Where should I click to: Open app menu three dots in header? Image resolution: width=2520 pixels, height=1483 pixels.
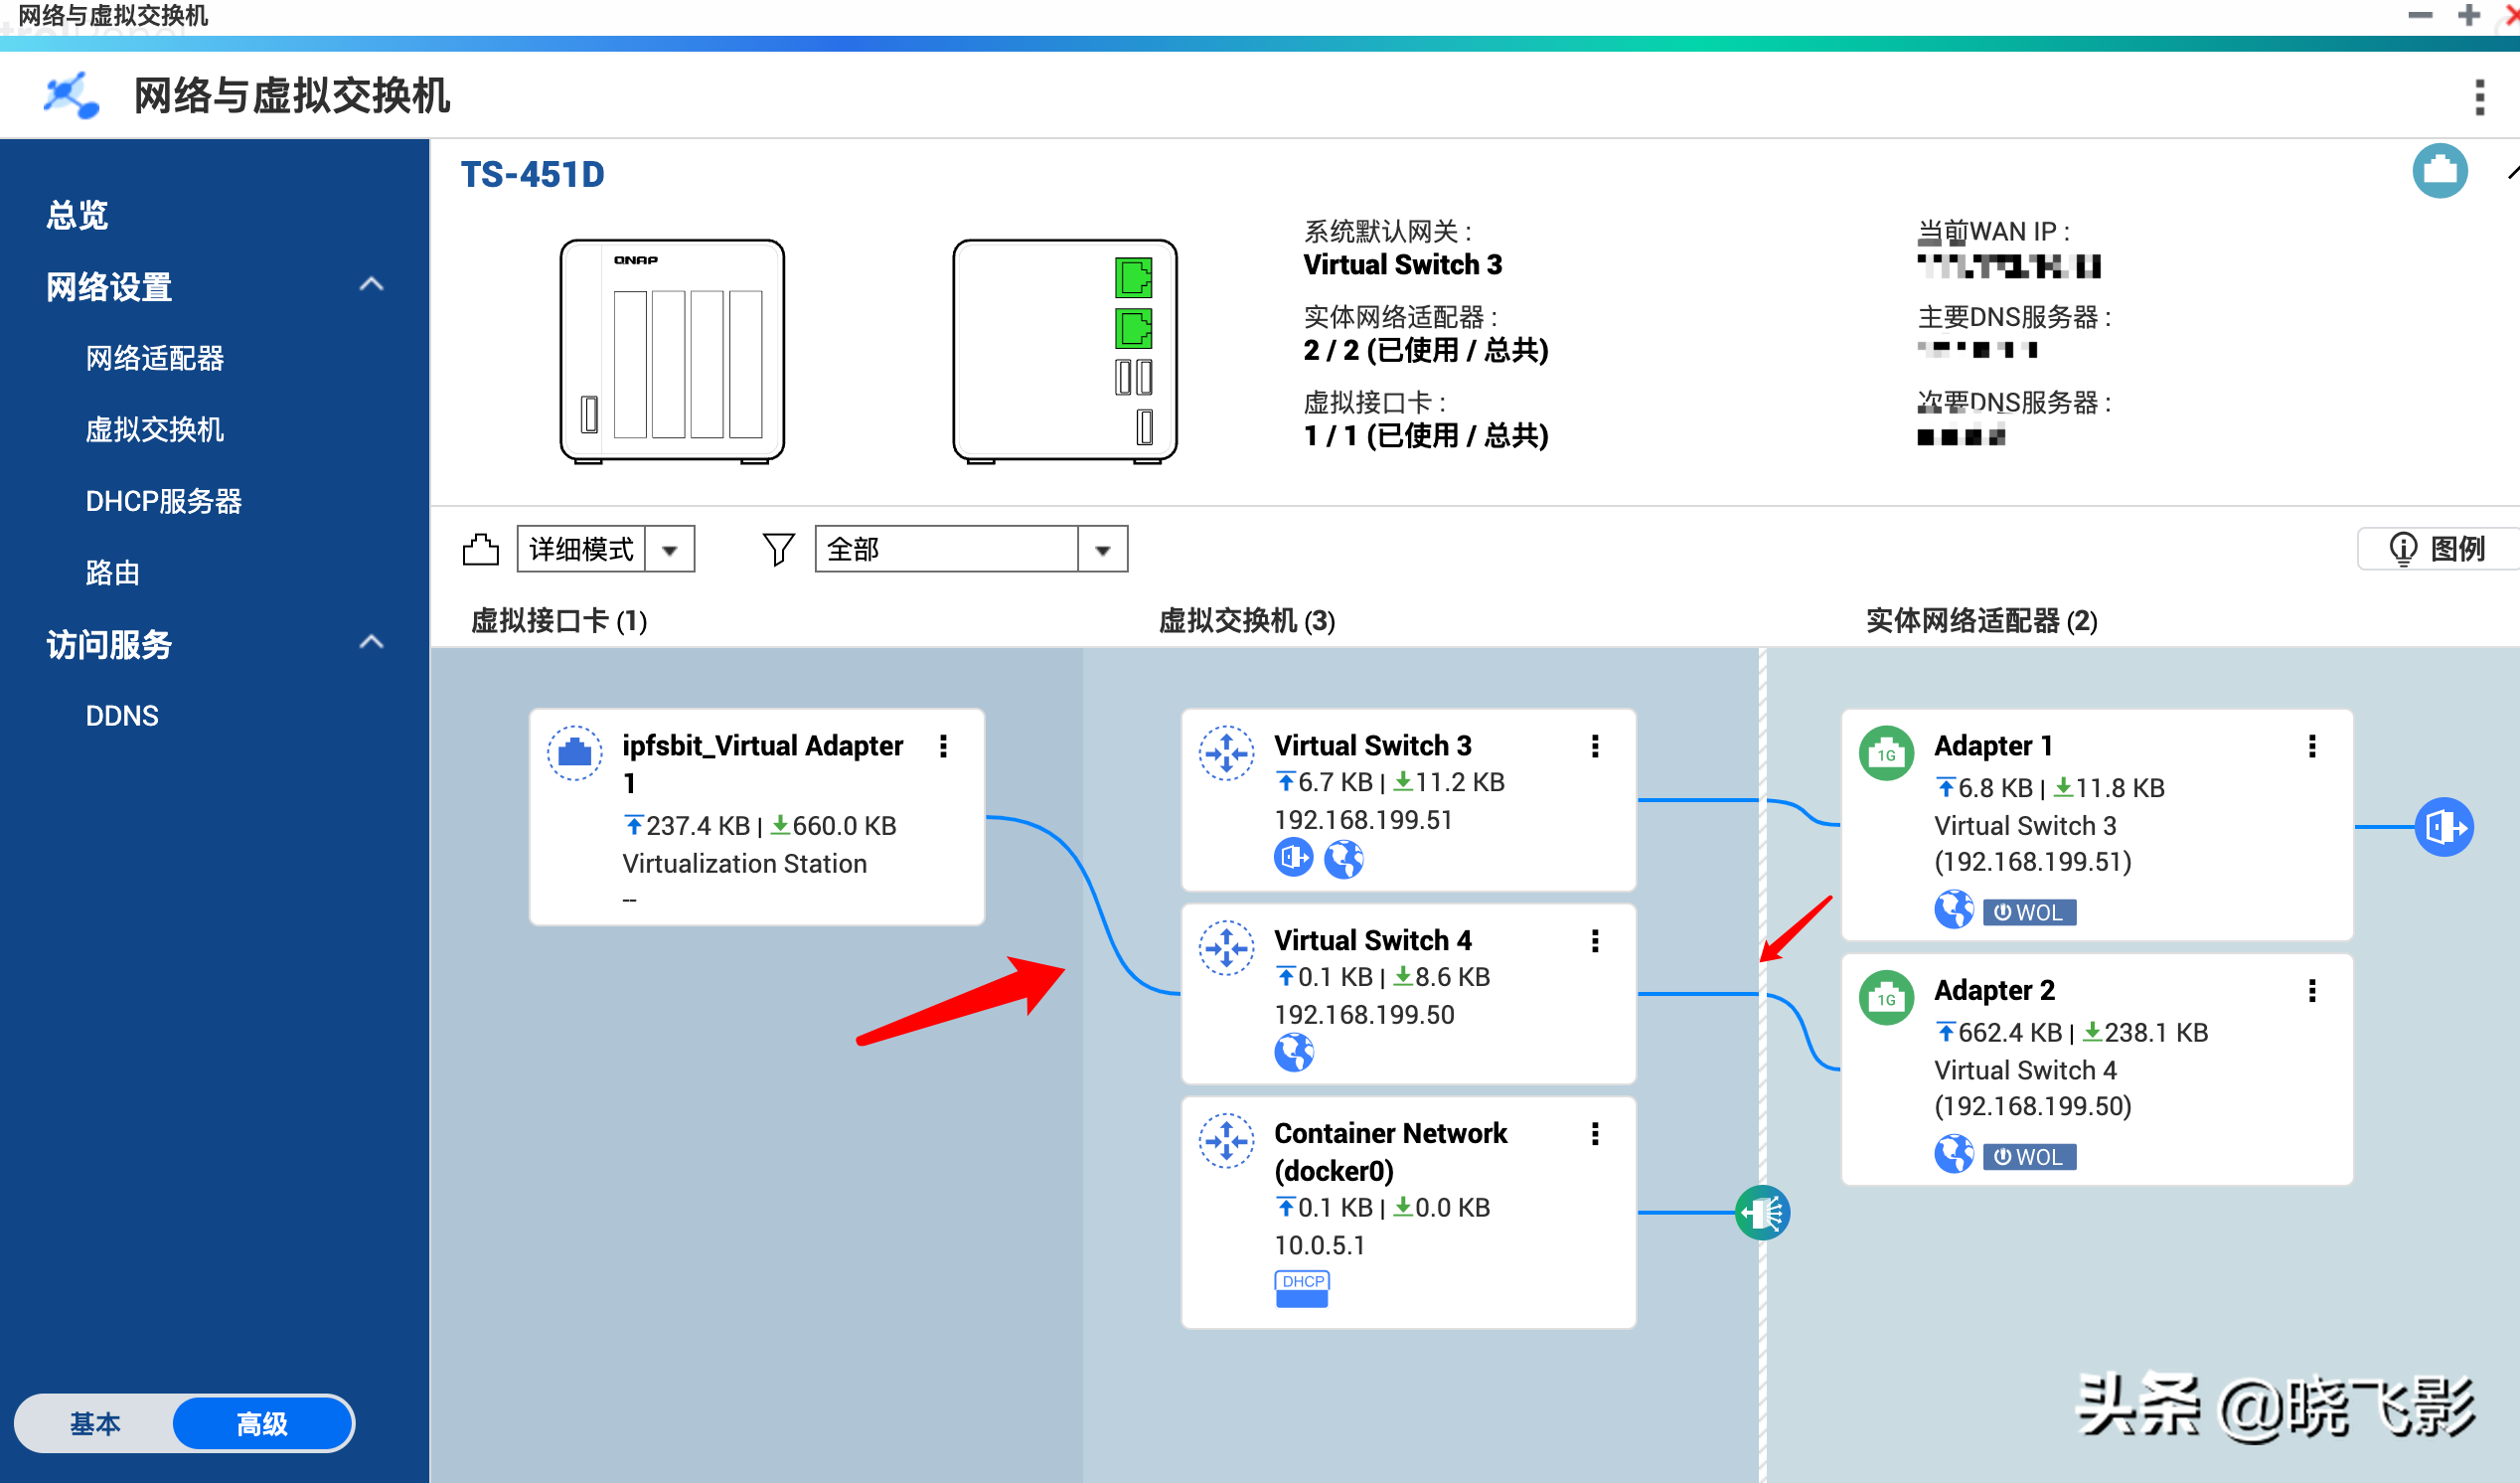[2479, 97]
